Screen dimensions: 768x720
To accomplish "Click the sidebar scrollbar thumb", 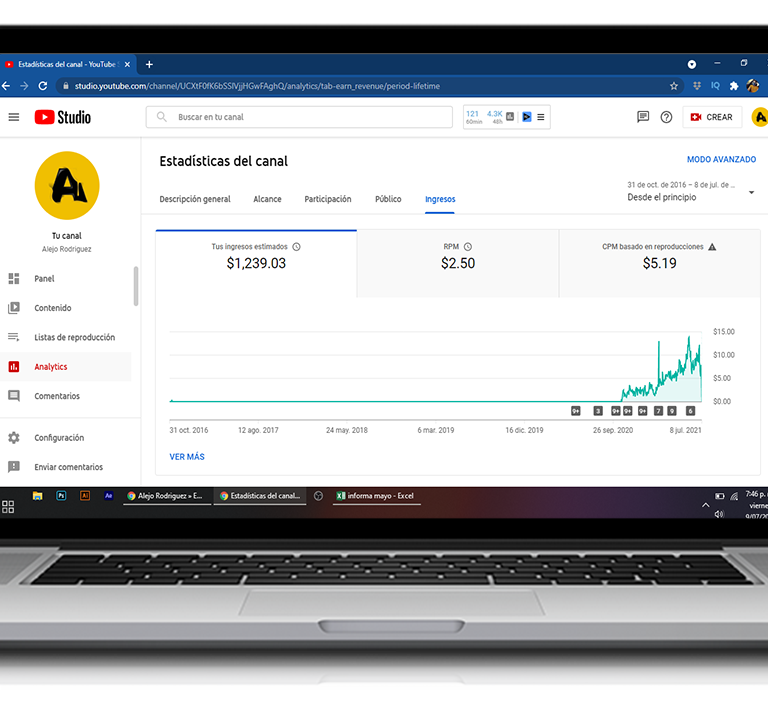I will click(x=136, y=286).
